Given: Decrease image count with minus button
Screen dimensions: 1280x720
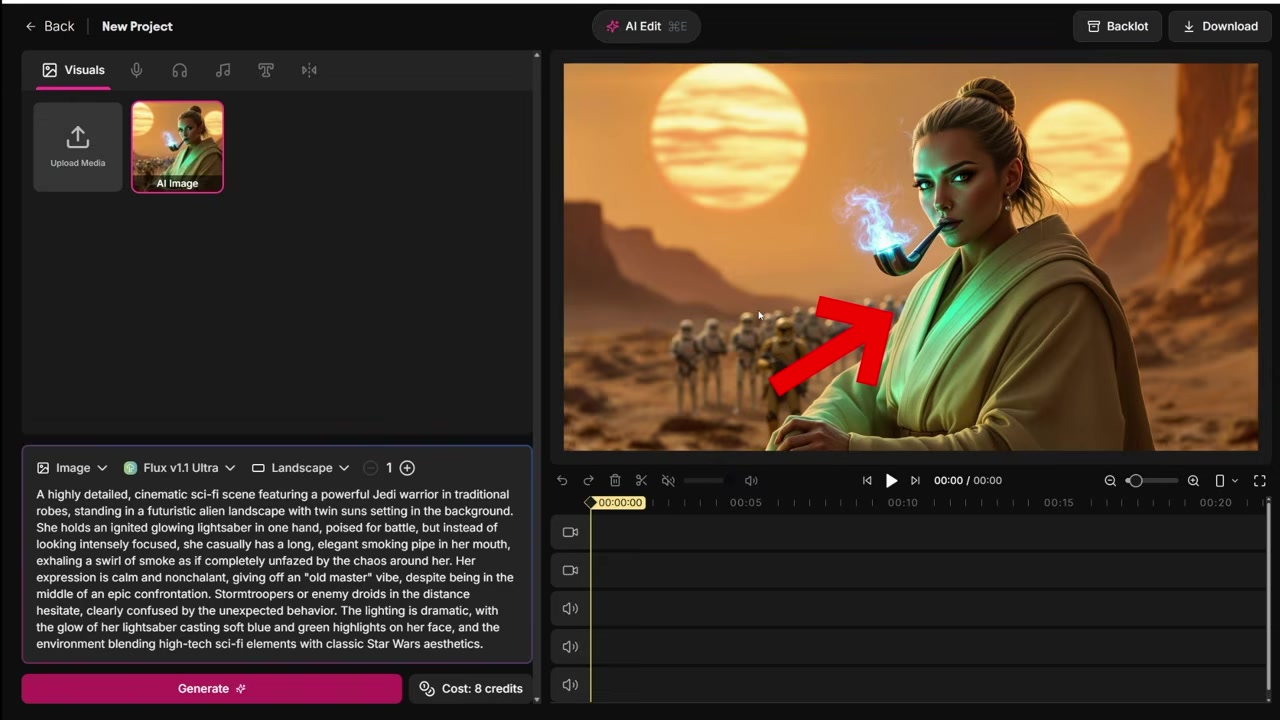Looking at the screenshot, I should tap(371, 468).
